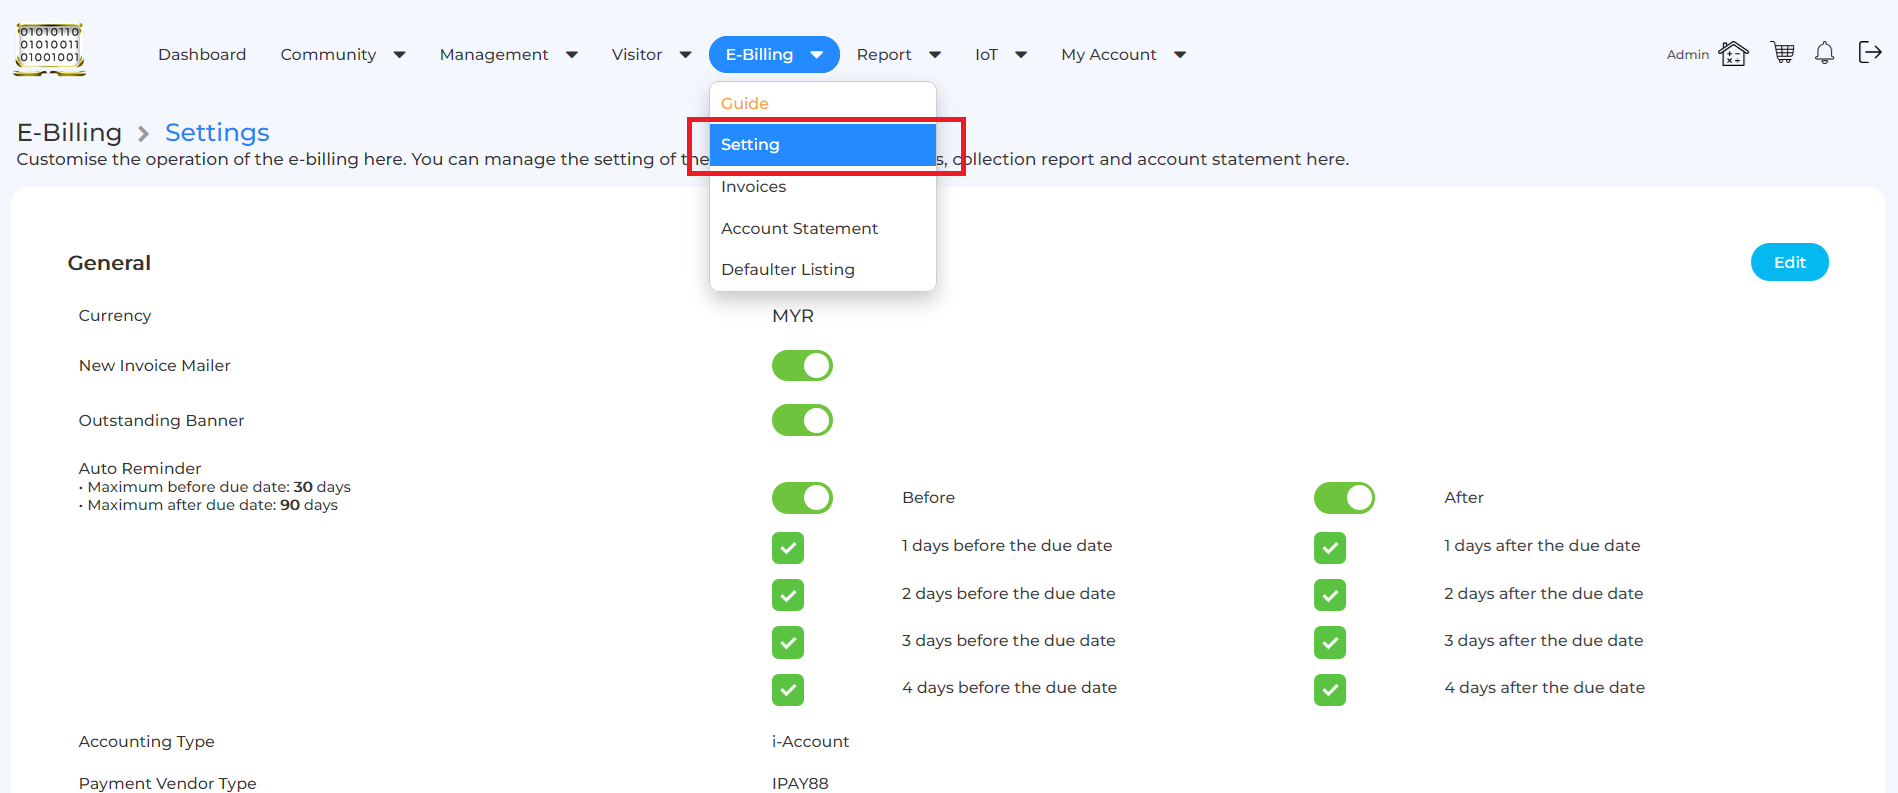Click the Edit button in General
The height and width of the screenshot is (793, 1898).
[x=1789, y=262]
